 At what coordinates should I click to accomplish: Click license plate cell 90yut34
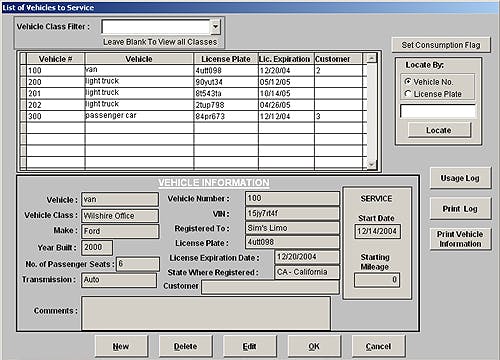[x=226, y=82]
